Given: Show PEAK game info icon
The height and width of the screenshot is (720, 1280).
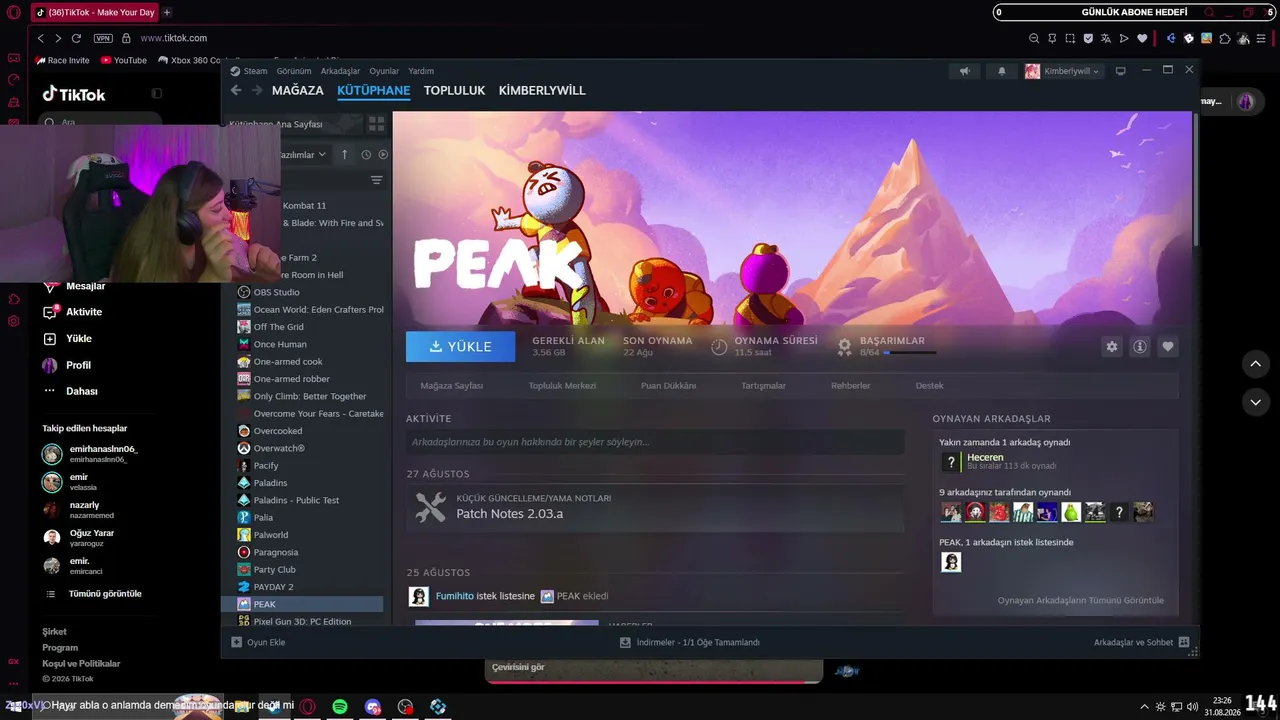Looking at the screenshot, I should [x=1139, y=346].
